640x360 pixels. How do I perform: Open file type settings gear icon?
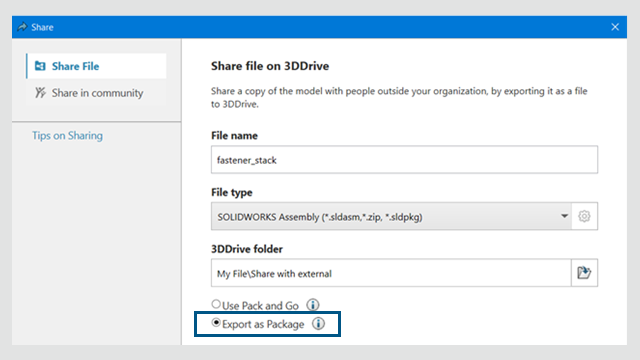pyautogui.click(x=584, y=216)
